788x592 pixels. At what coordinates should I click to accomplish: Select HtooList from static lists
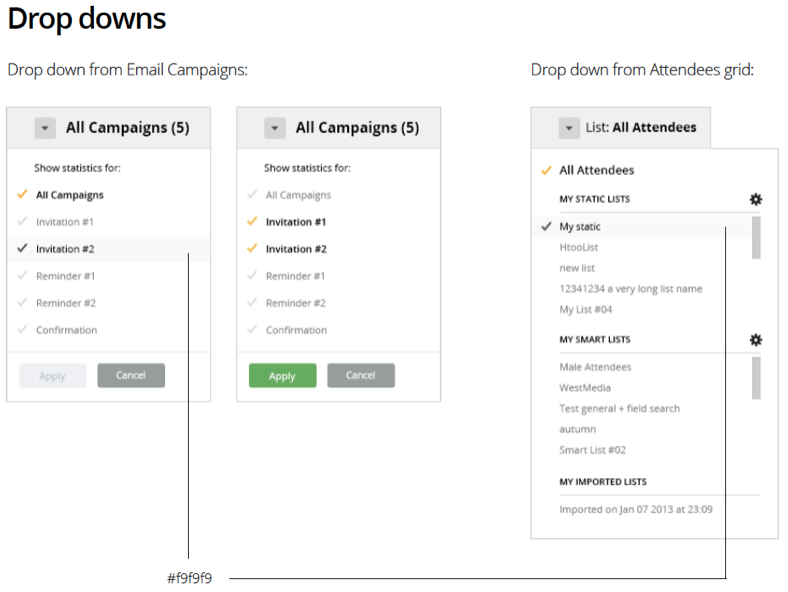(579, 247)
